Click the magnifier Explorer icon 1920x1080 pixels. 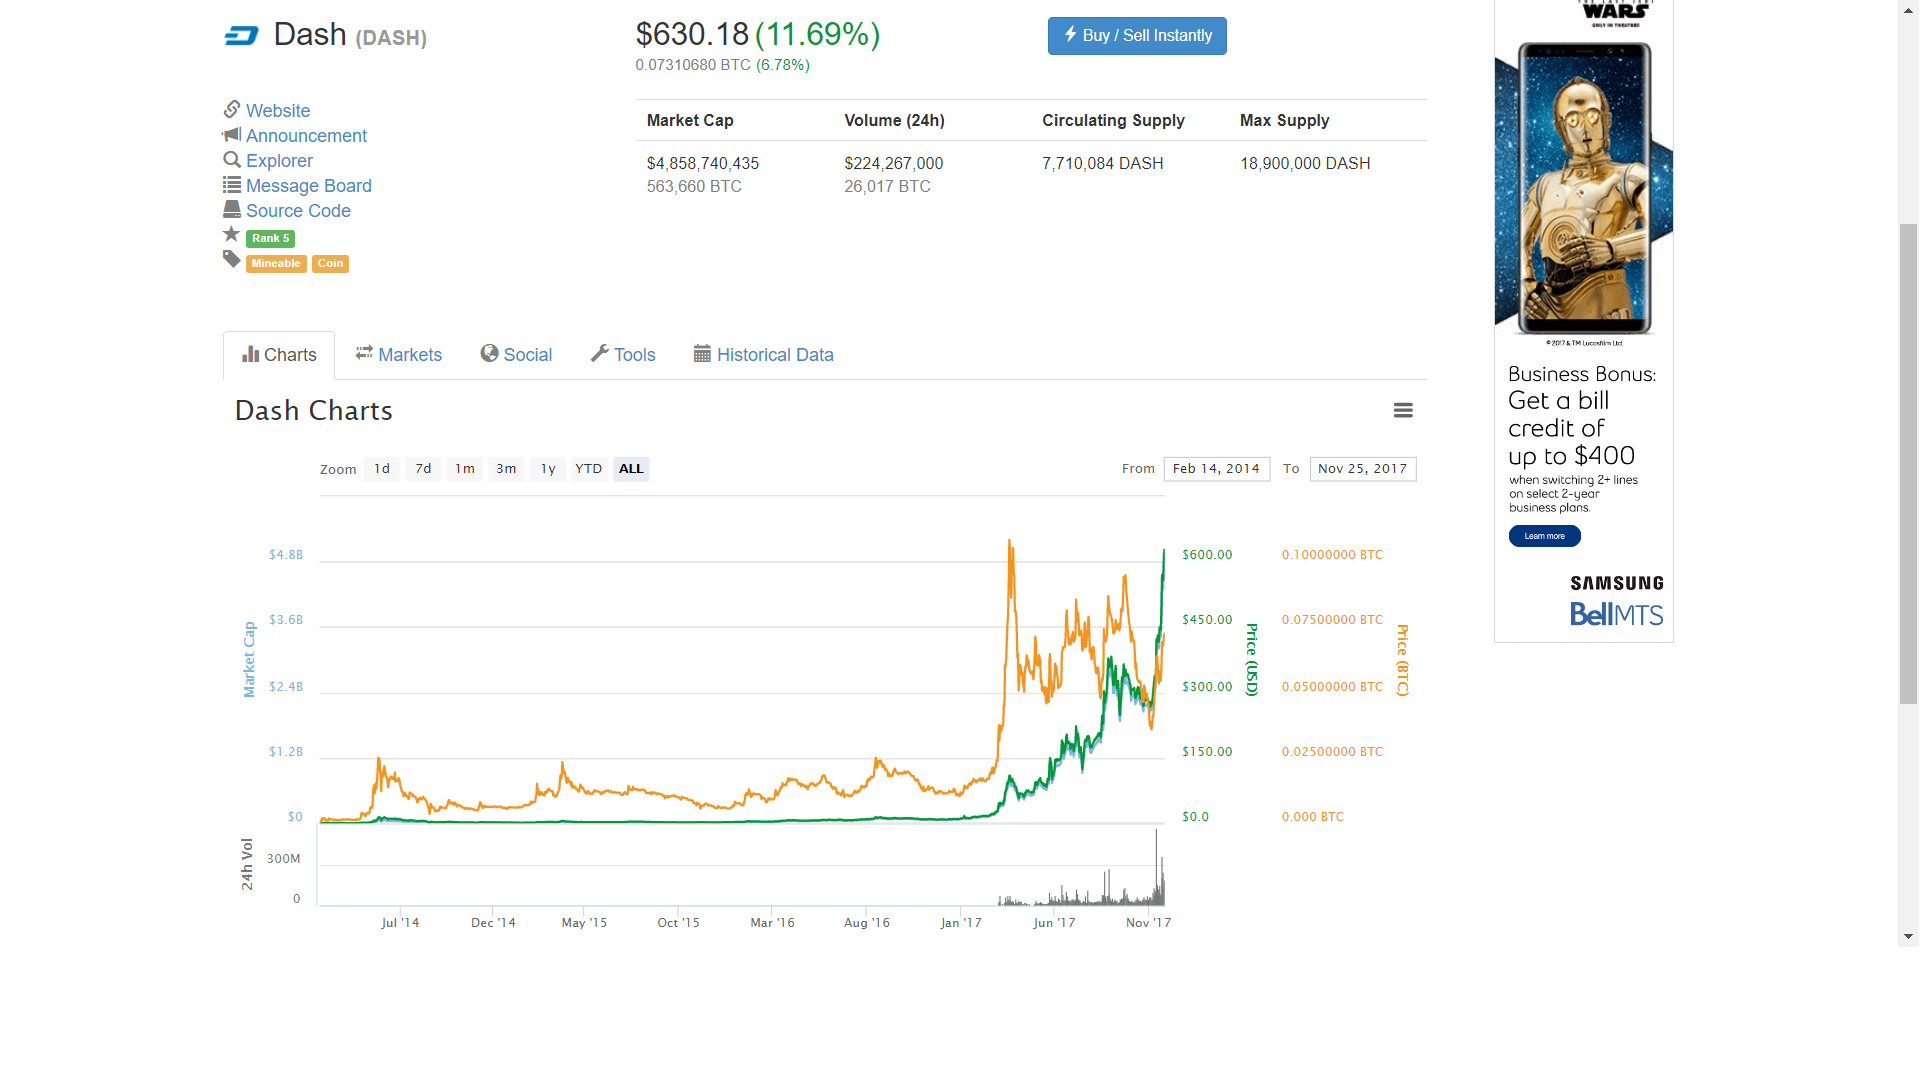tap(232, 160)
